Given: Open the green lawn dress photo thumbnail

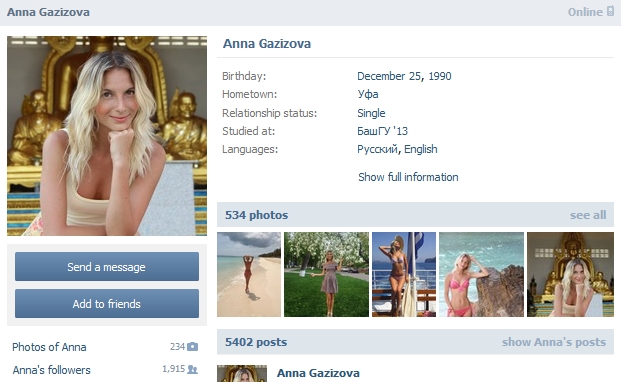Looking at the screenshot, I should 326,274.
